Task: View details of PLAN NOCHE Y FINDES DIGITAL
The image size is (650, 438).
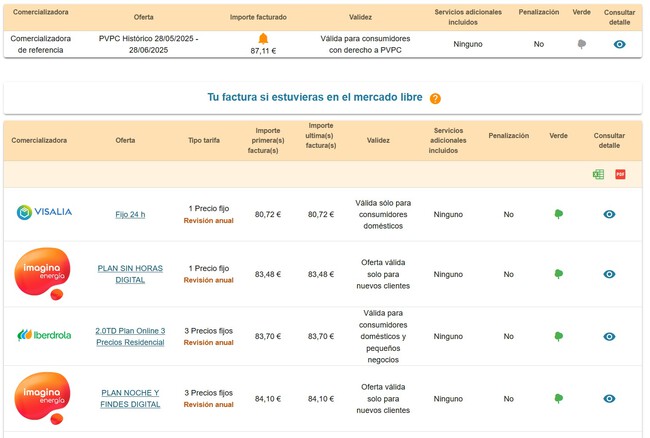Action: [609, 399]
